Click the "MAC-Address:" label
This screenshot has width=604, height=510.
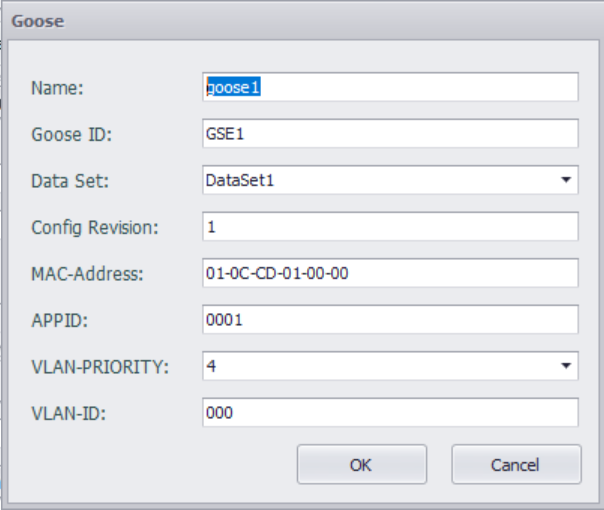click(x=89, y=274)
